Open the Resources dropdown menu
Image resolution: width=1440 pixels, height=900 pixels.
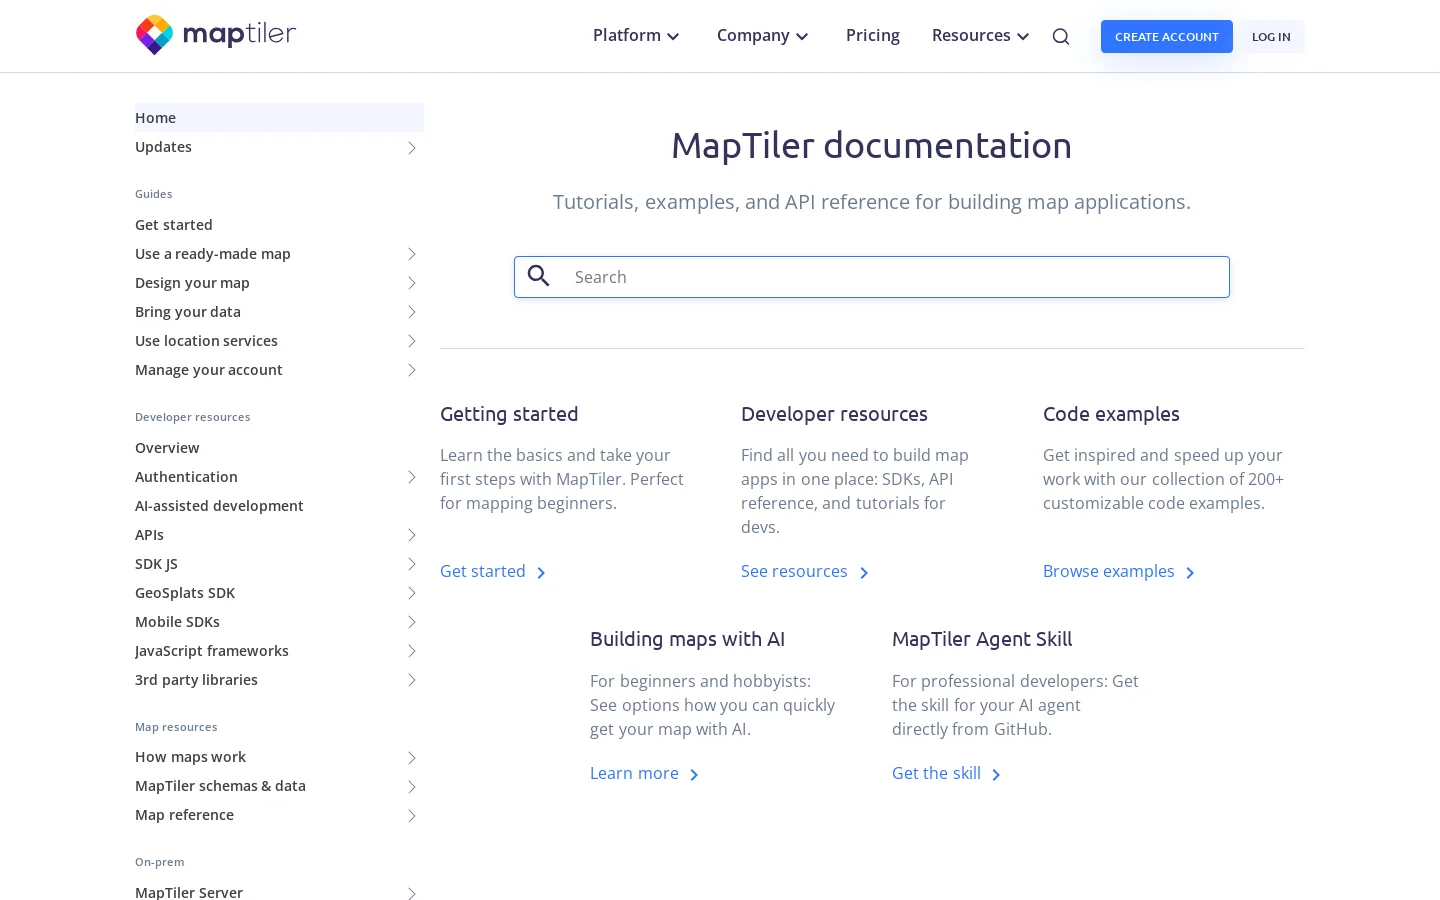point(981,36)
